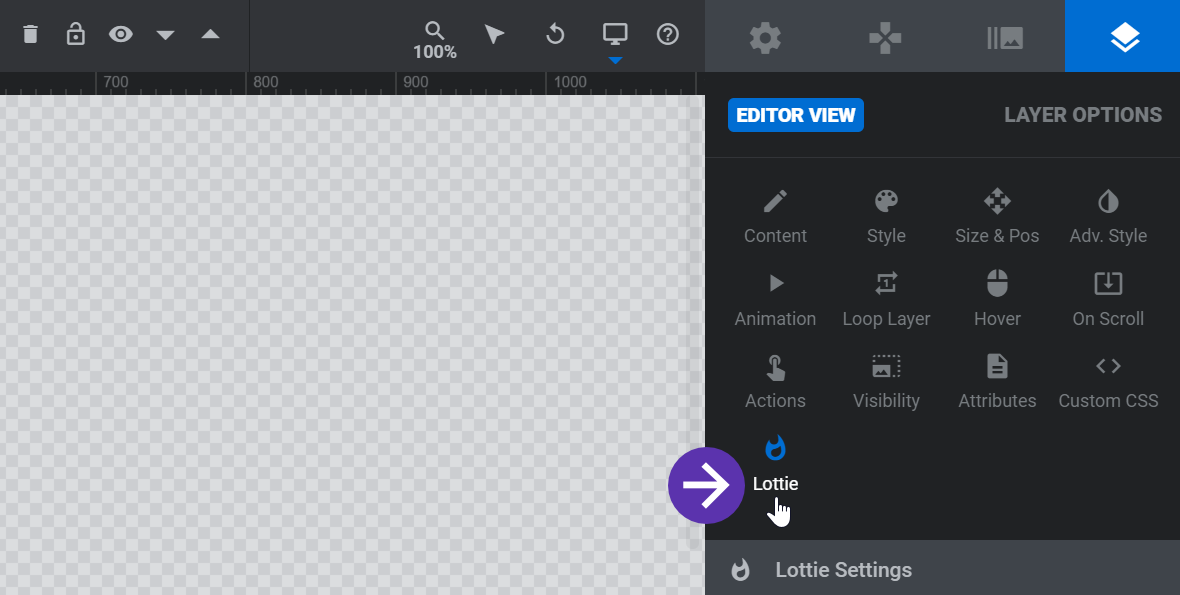The width and height of the screenshot is (1180, 595).
Task: Collapse the Lottie Settings section header
Action: pyautogui.click(x=942, y=569)
